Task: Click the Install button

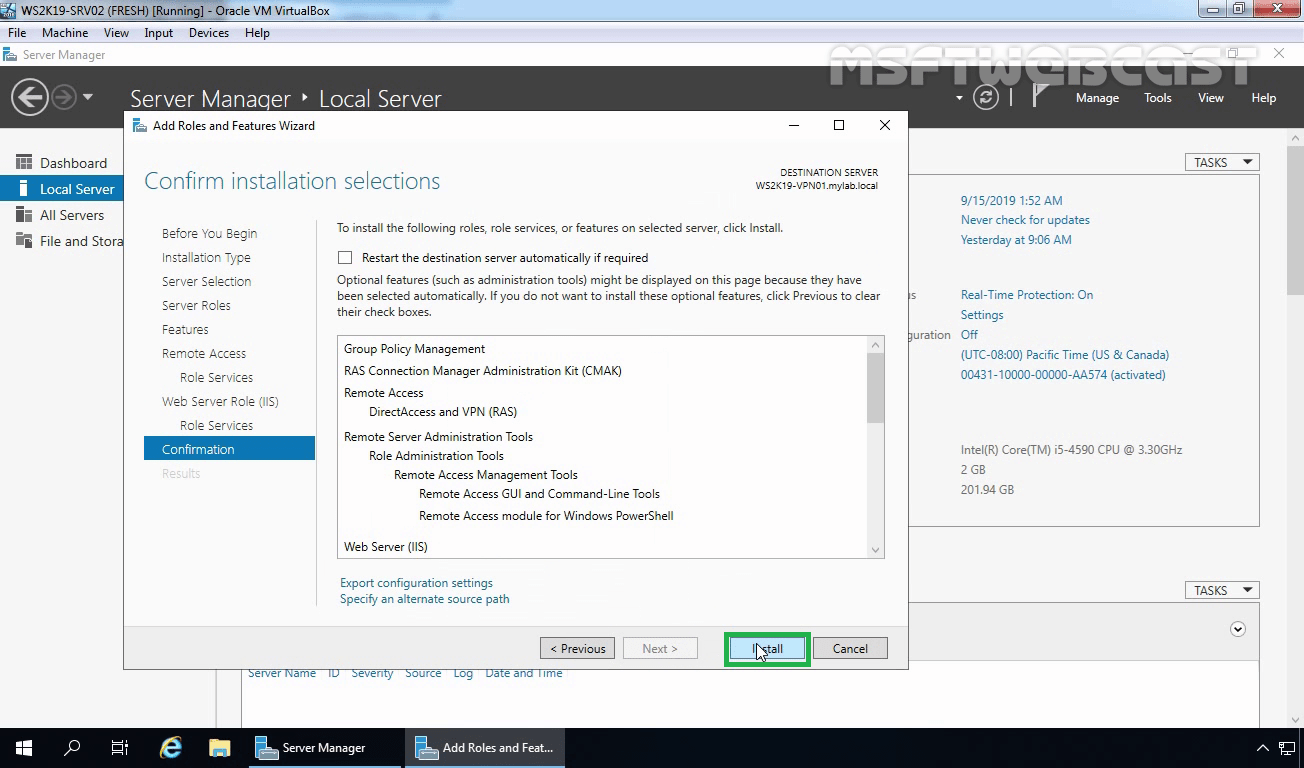Action: coord(766,648)
